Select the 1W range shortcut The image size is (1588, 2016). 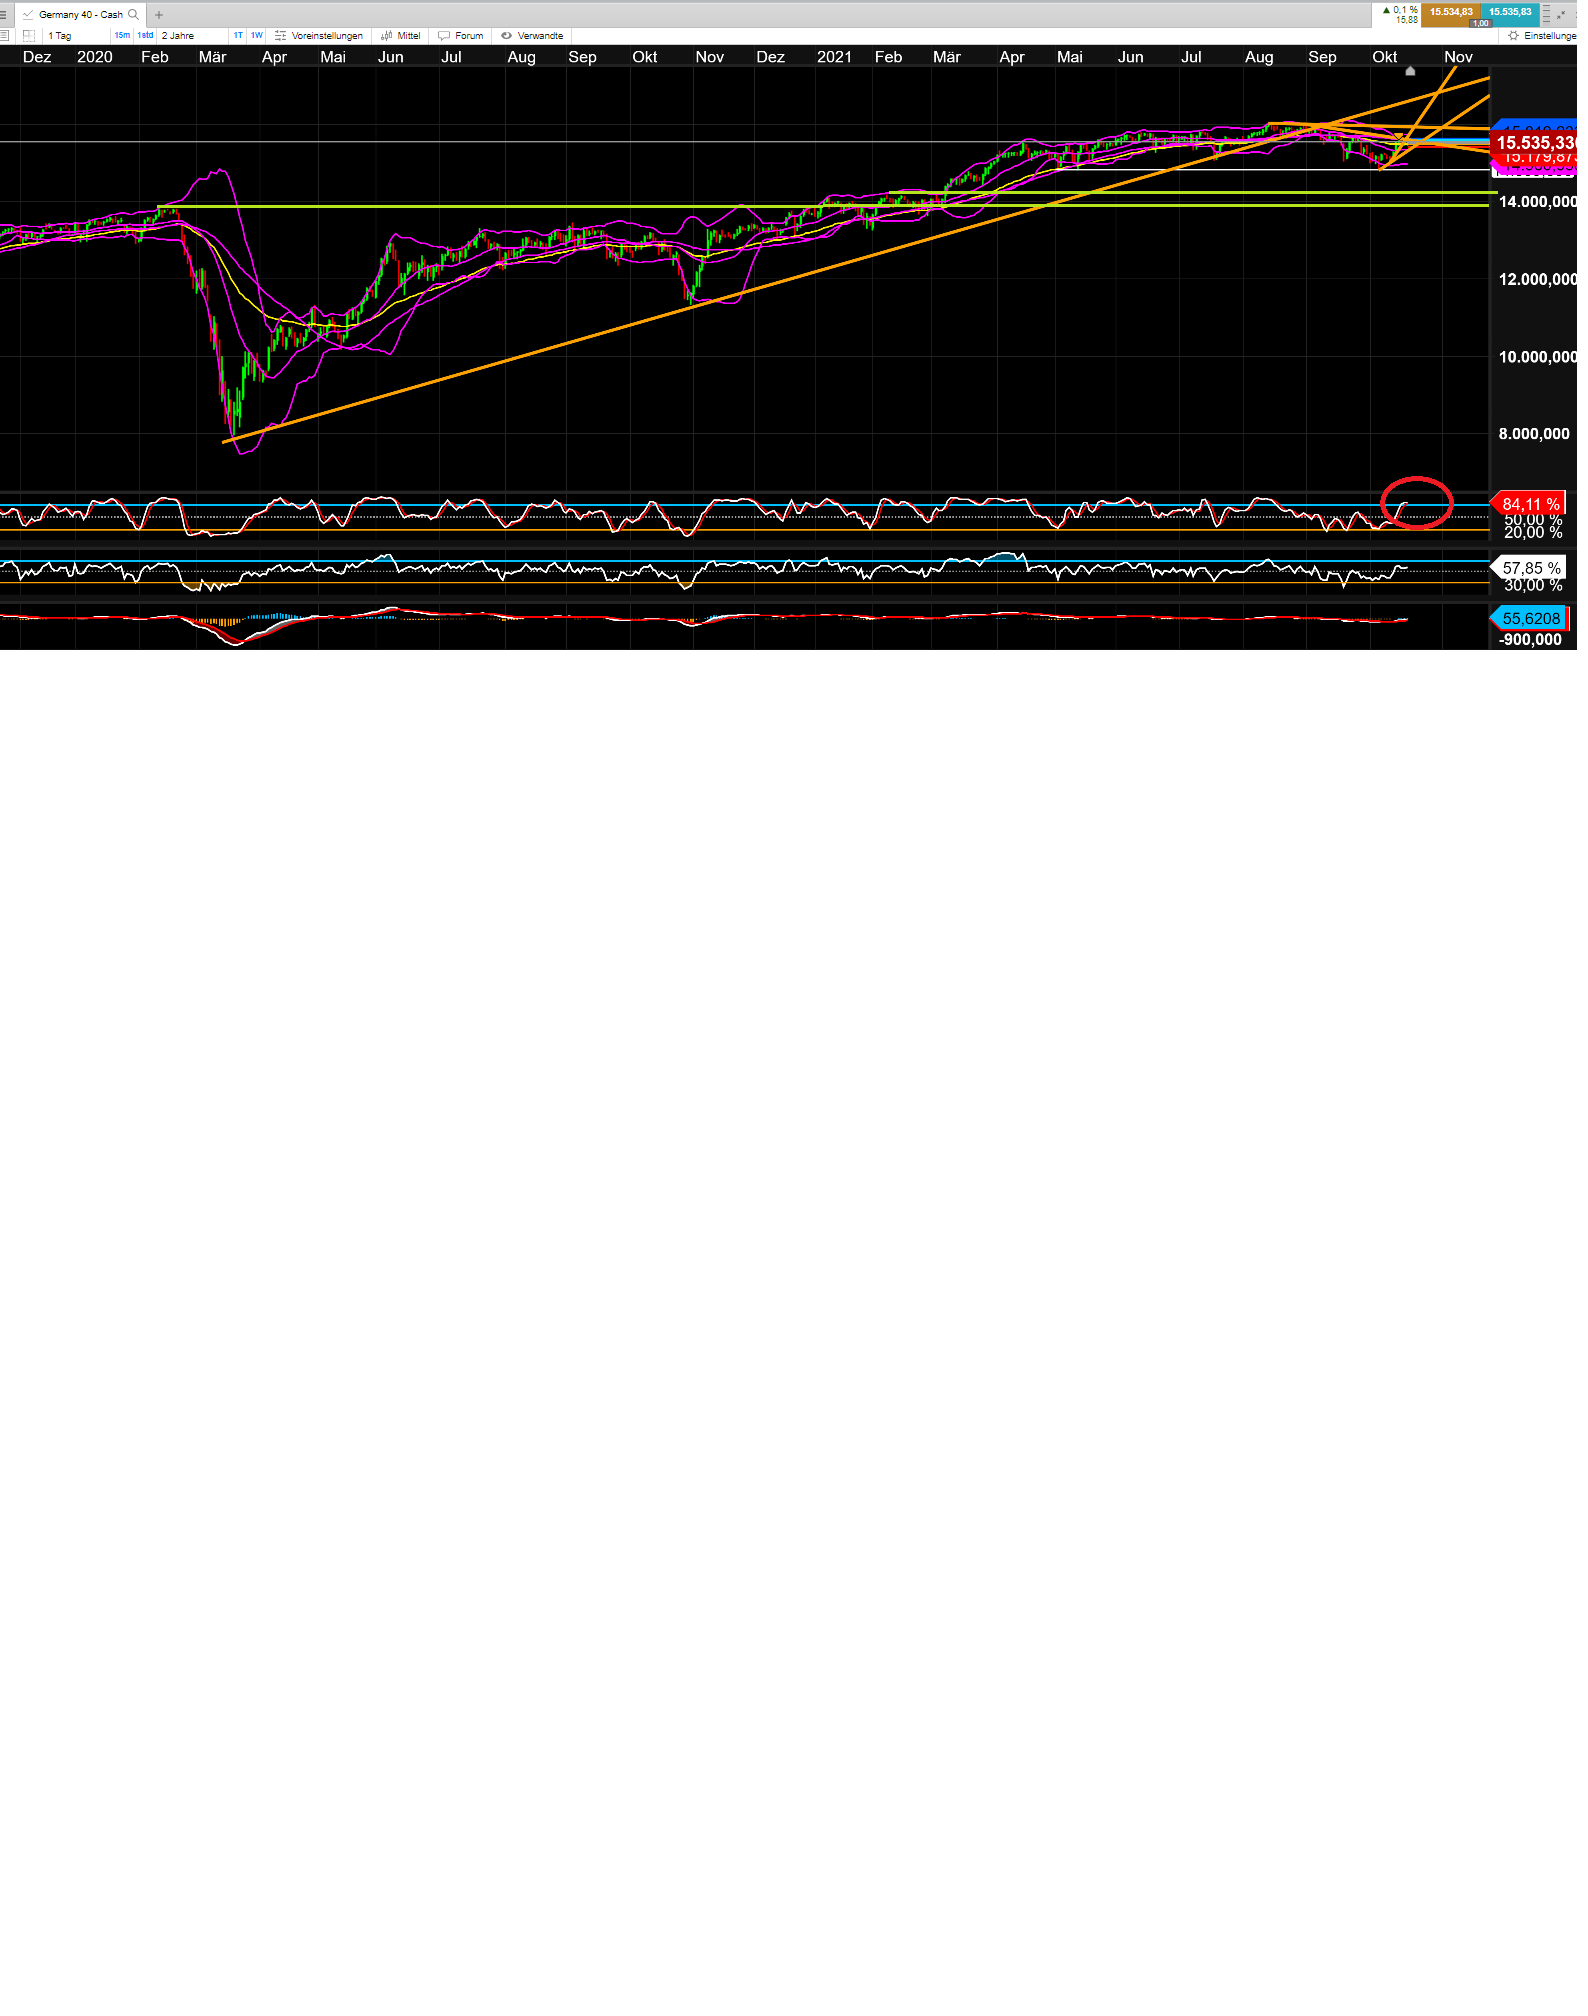257,36
